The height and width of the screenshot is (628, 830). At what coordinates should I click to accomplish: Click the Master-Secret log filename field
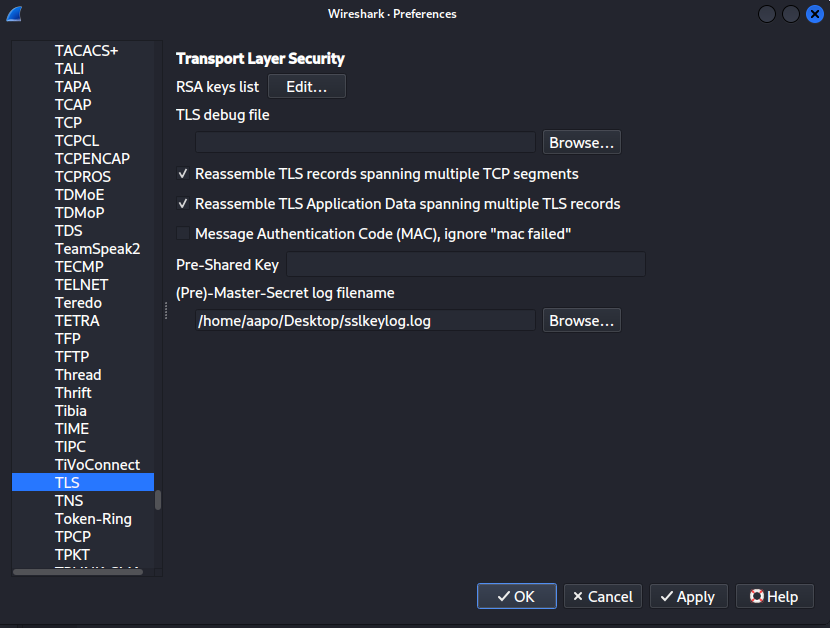click(365, 321)
